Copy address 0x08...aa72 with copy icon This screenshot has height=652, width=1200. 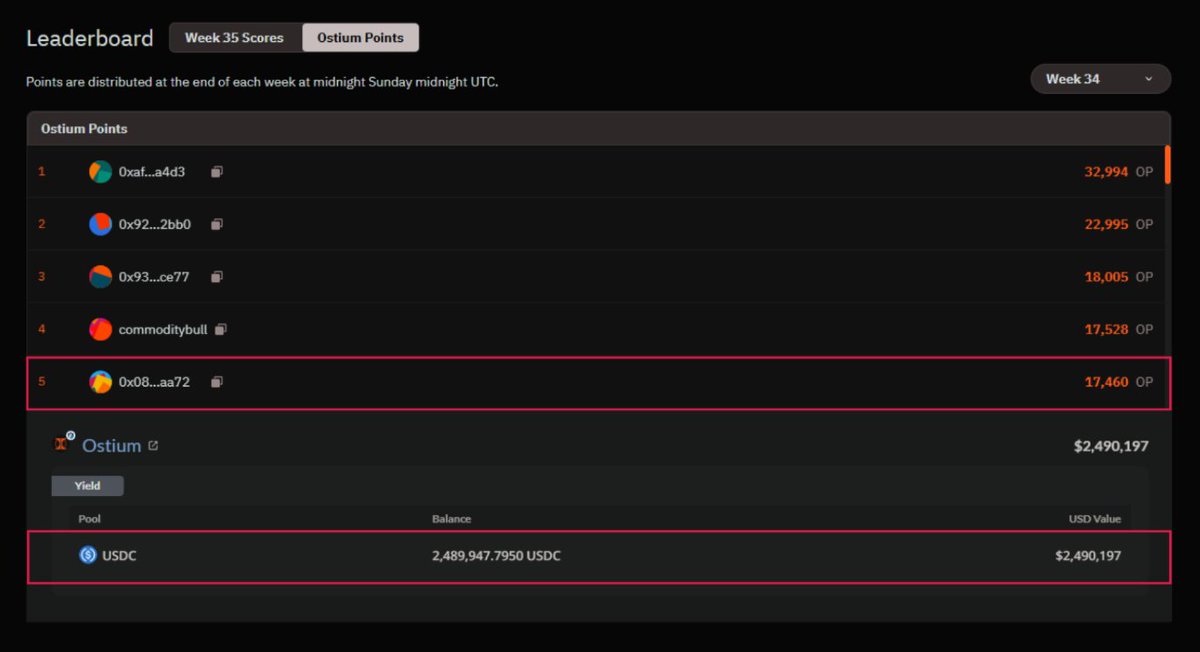(217, 381)
